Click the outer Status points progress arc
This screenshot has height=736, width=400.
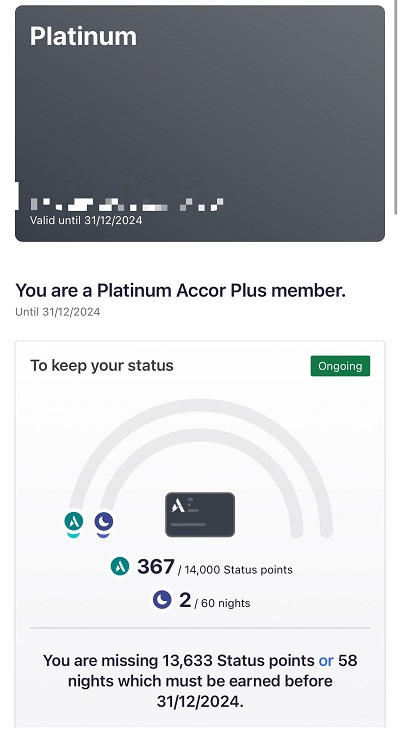[x=202, y=406]
